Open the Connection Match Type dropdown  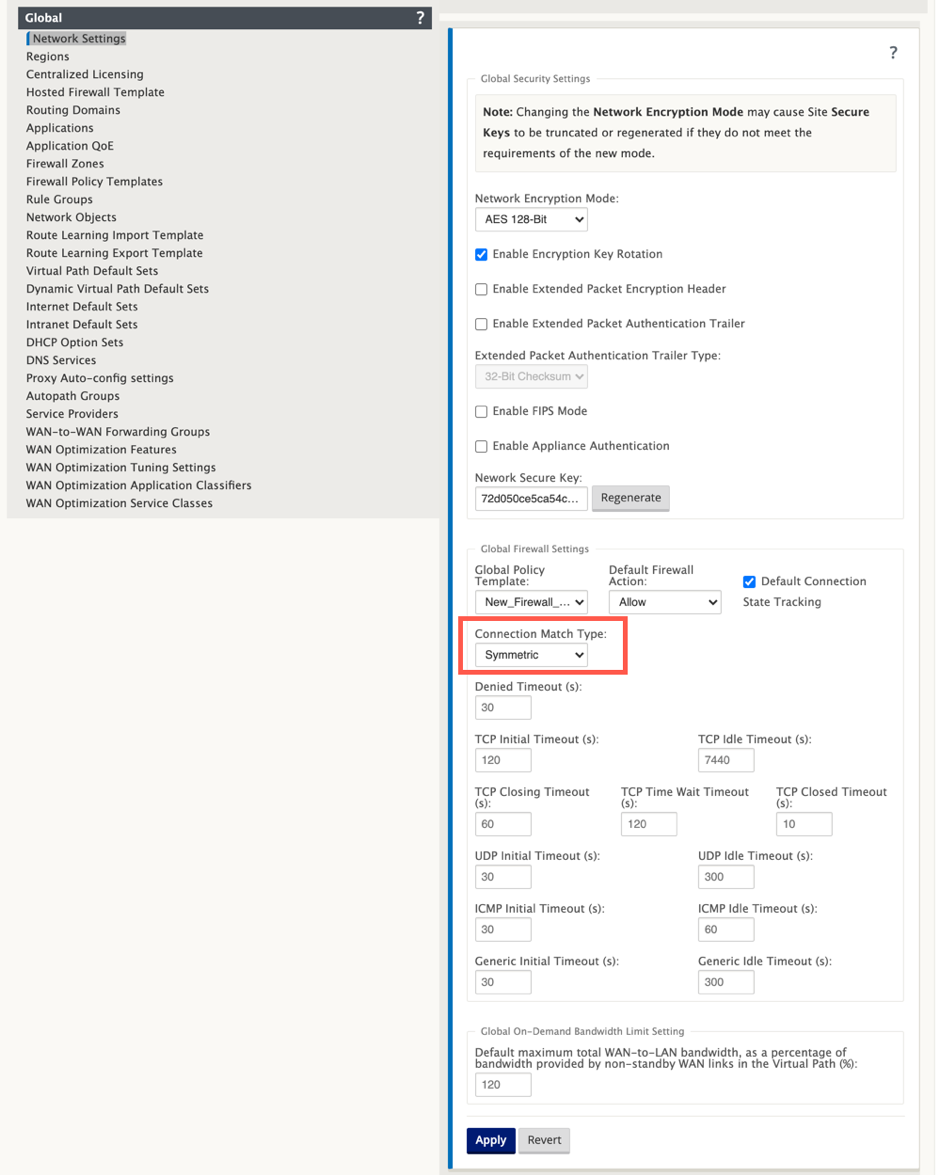tap(531, 655)
